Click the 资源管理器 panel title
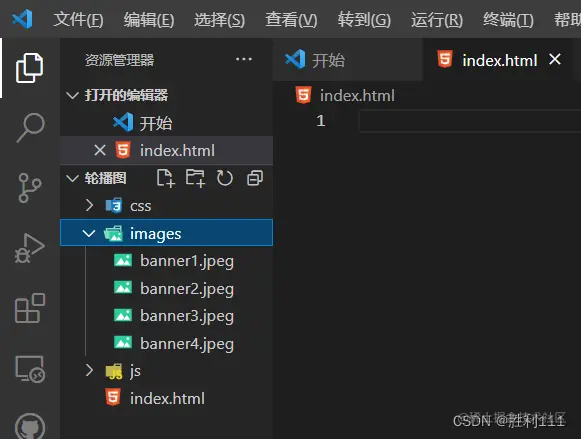This screenshot has width=581, height=439. (x=119, y=60)
